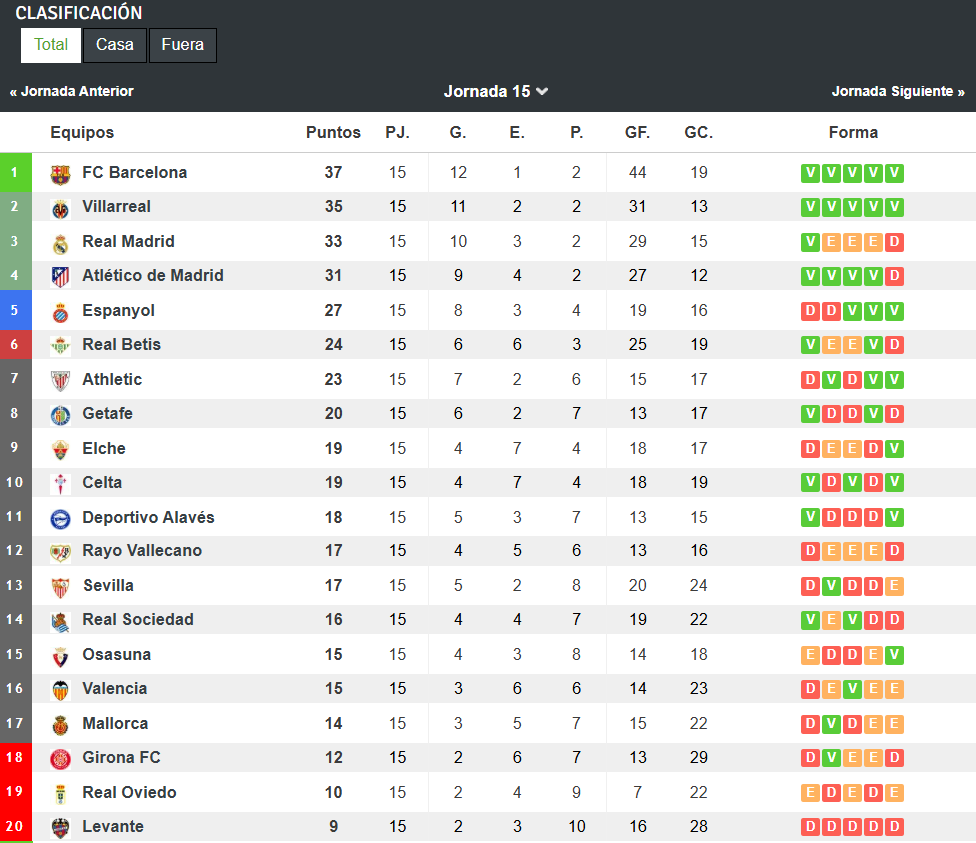Switch to the Fuera tab
Viewport: 976px width, 843px height.
coord(182,45)
